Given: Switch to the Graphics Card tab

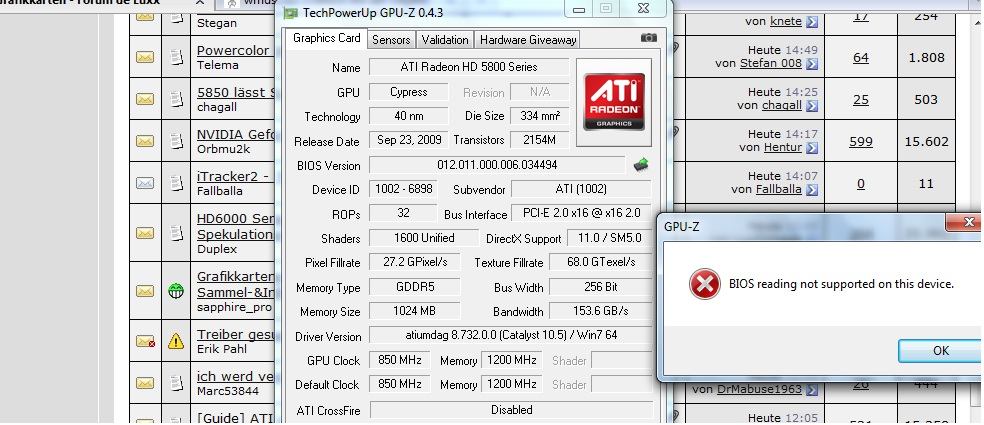Looking at the screenshot, I should tap(326, 38).
